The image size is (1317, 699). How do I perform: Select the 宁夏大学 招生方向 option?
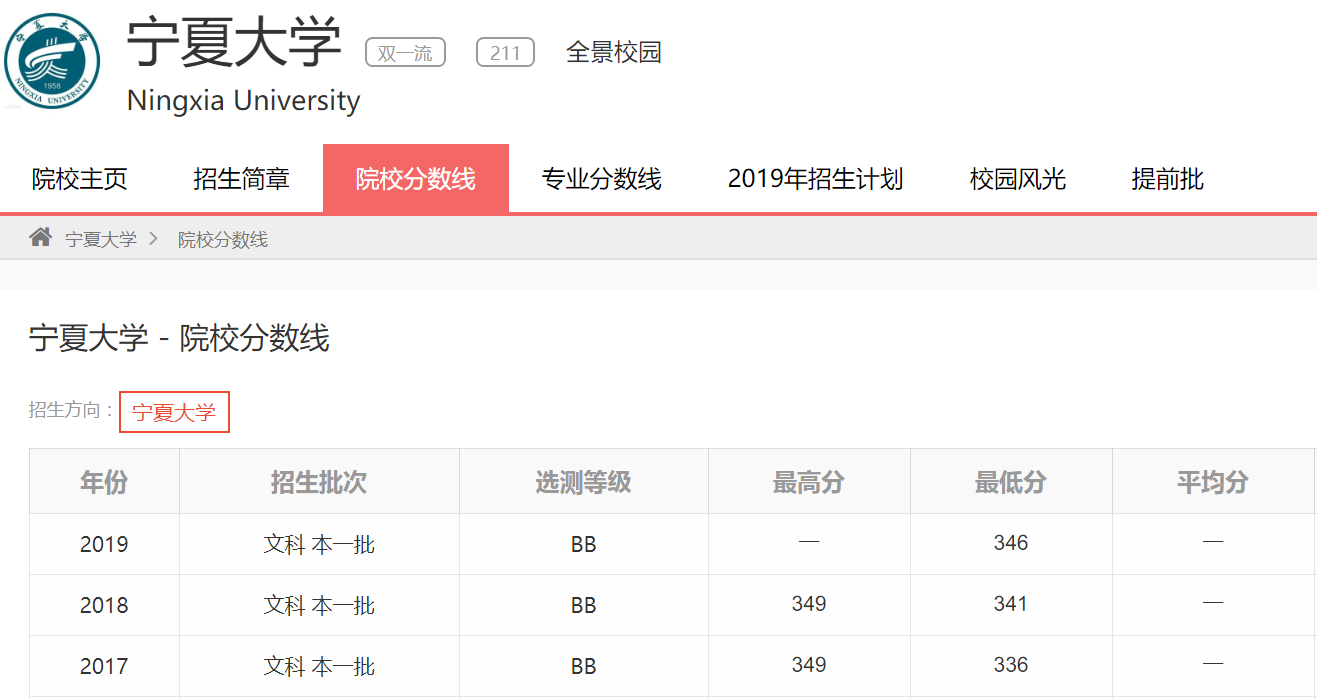(x=174, y=412)
